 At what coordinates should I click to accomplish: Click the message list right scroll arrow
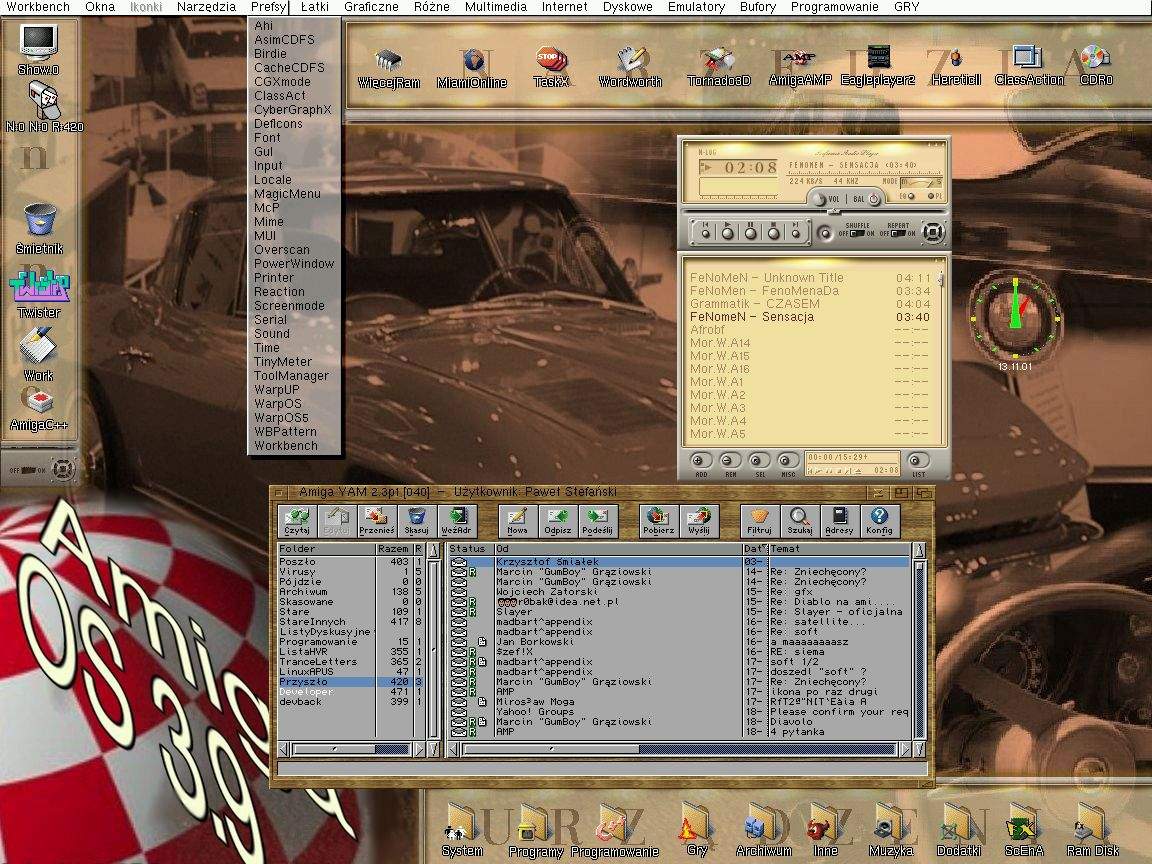pos(905,749)
